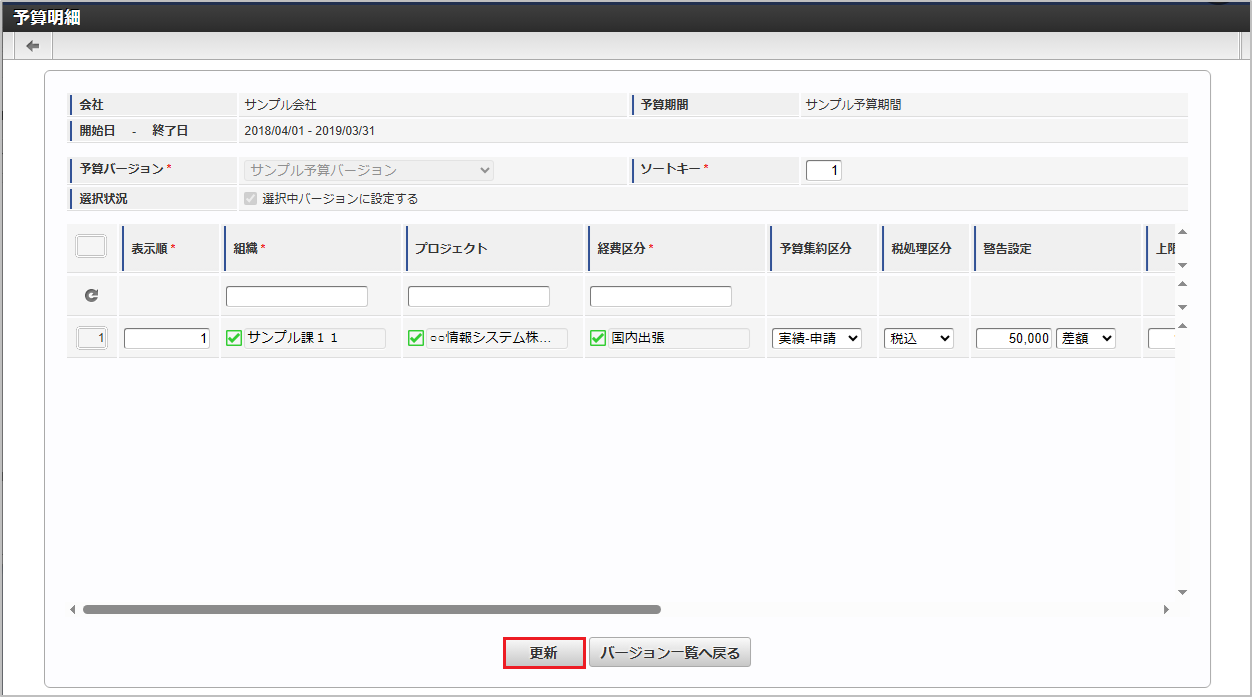Click the ソートキー input field
1252x697 pixels.
coord(824,170)
